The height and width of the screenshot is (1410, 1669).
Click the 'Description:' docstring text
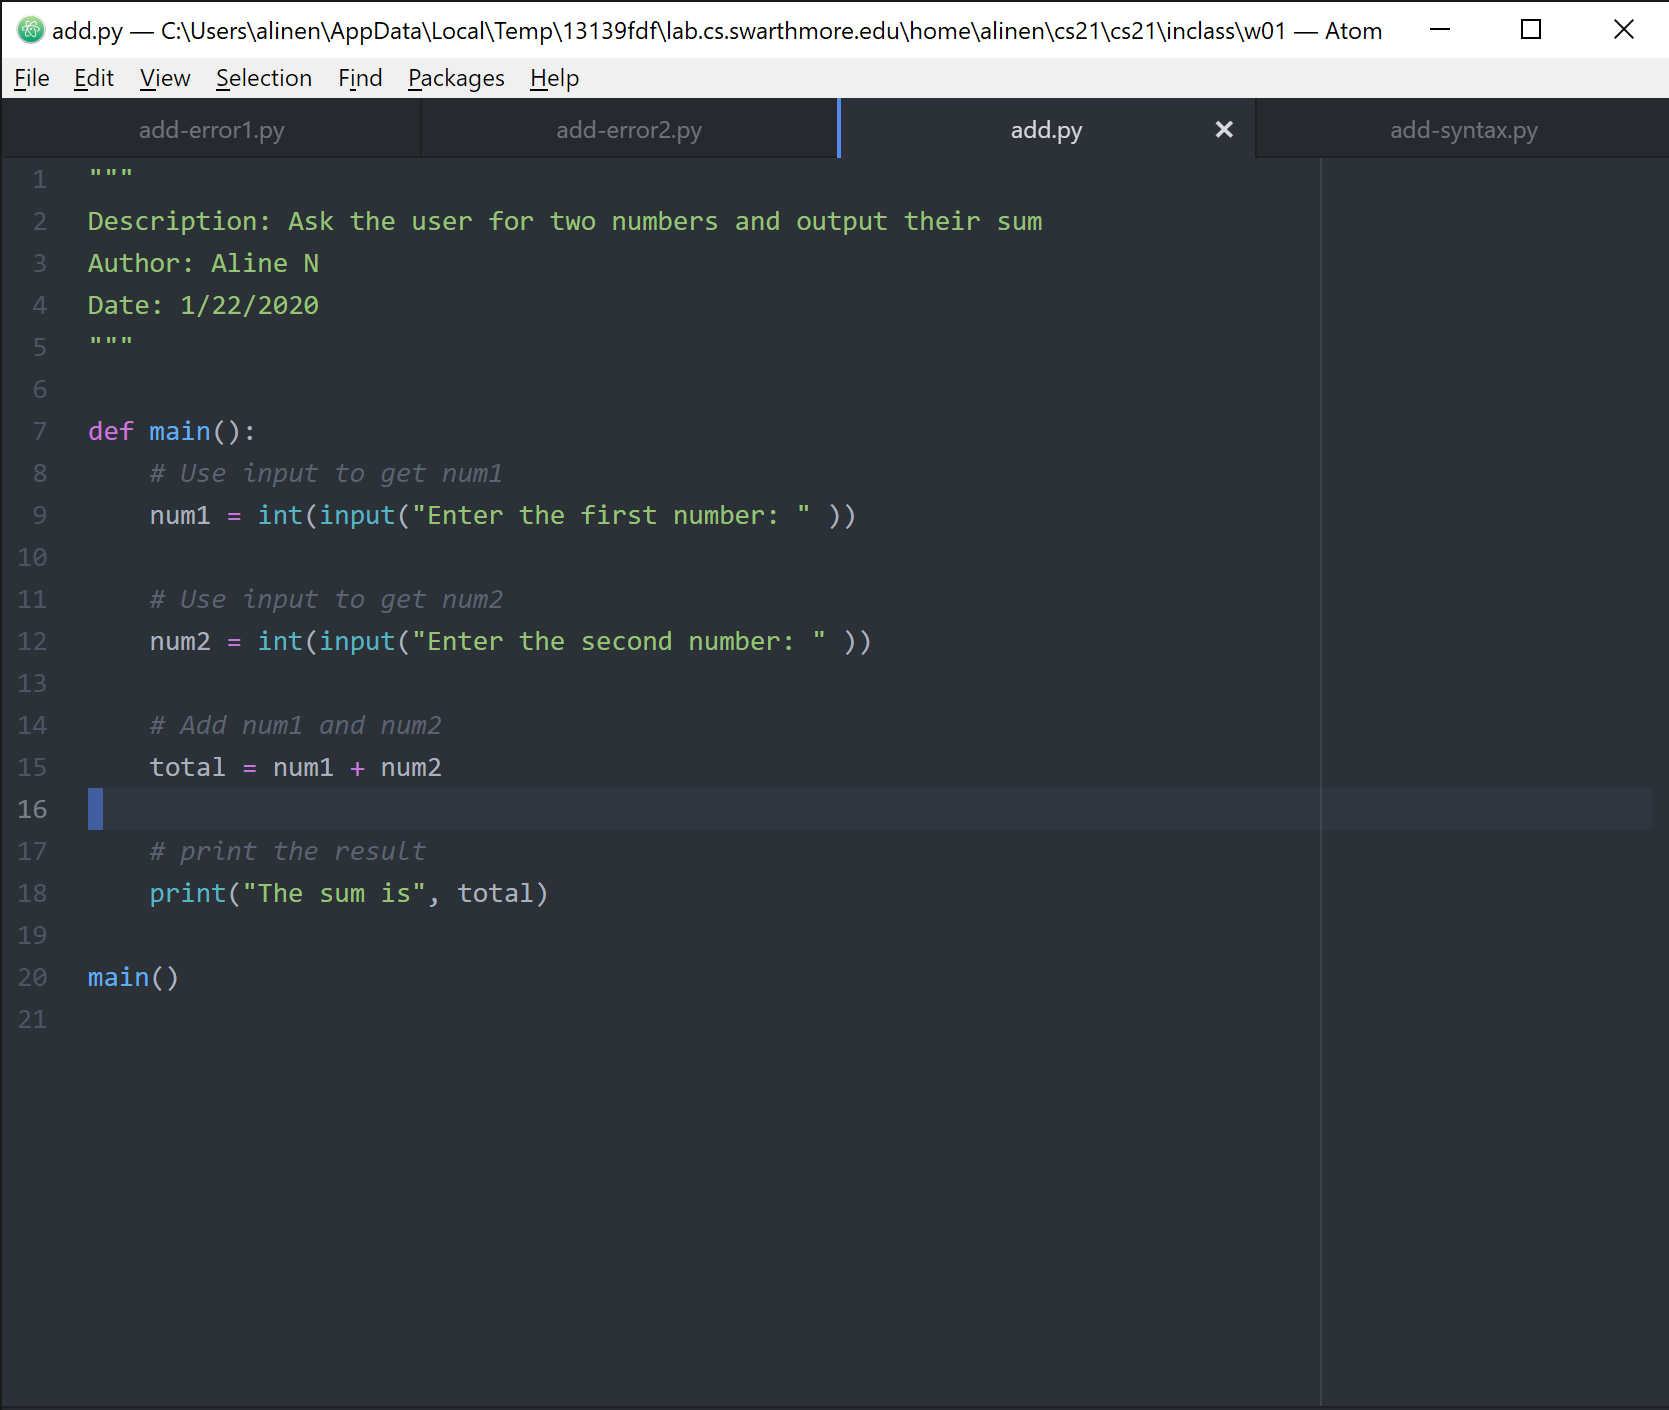coord(179,222)
